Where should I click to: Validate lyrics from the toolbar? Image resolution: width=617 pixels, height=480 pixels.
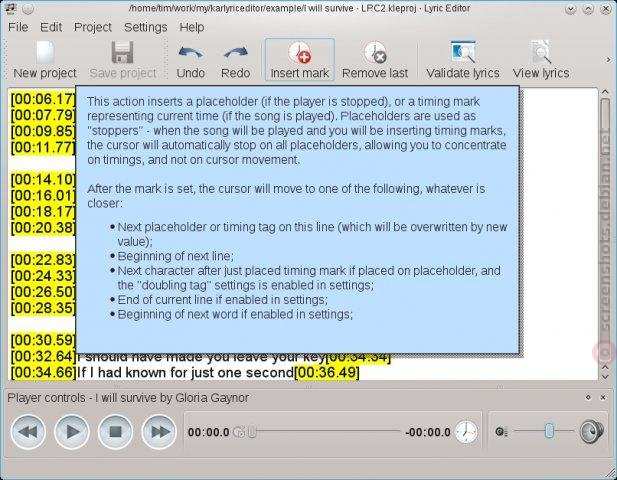coord(463,60)
